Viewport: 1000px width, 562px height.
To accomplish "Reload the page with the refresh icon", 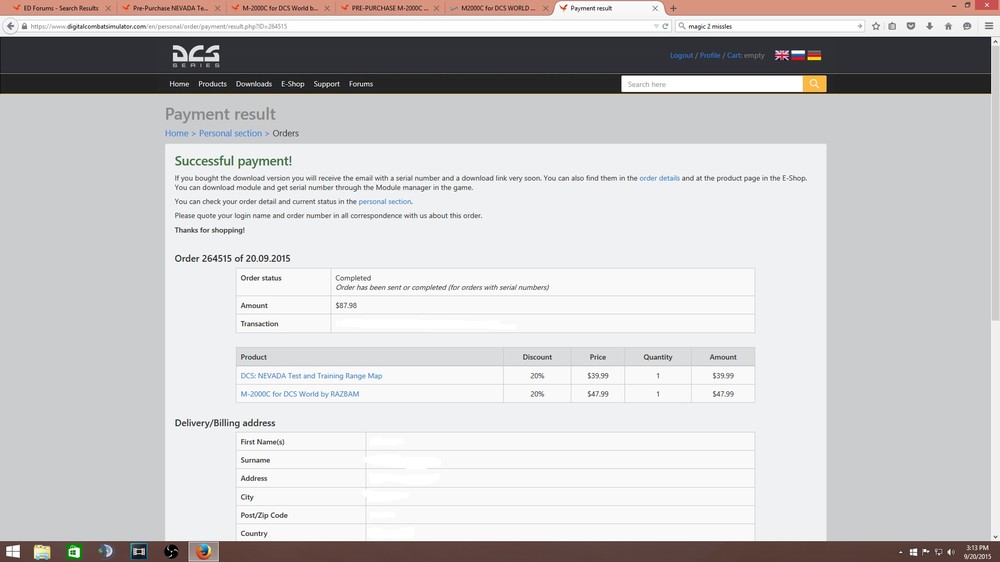I will click(x=665, y=26).
